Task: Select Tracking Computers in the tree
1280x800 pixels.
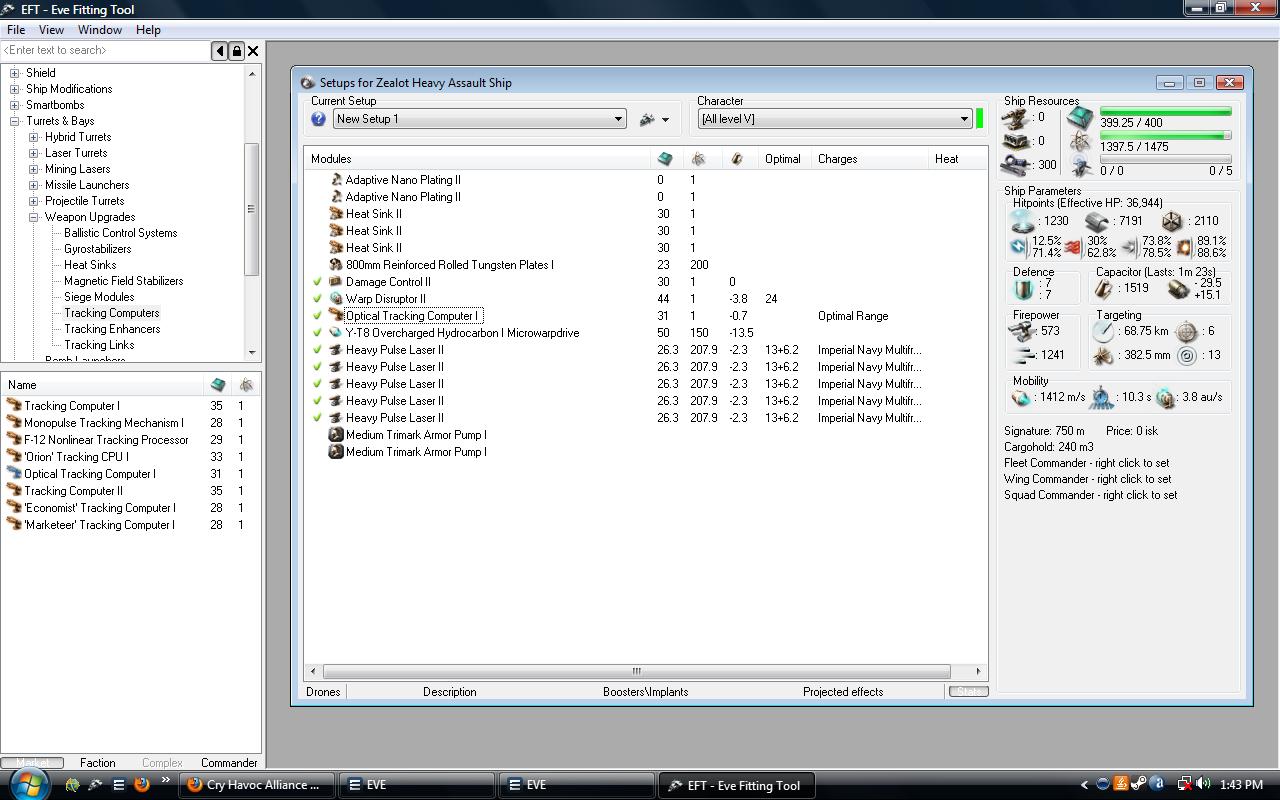Action: tap(112, 313)
